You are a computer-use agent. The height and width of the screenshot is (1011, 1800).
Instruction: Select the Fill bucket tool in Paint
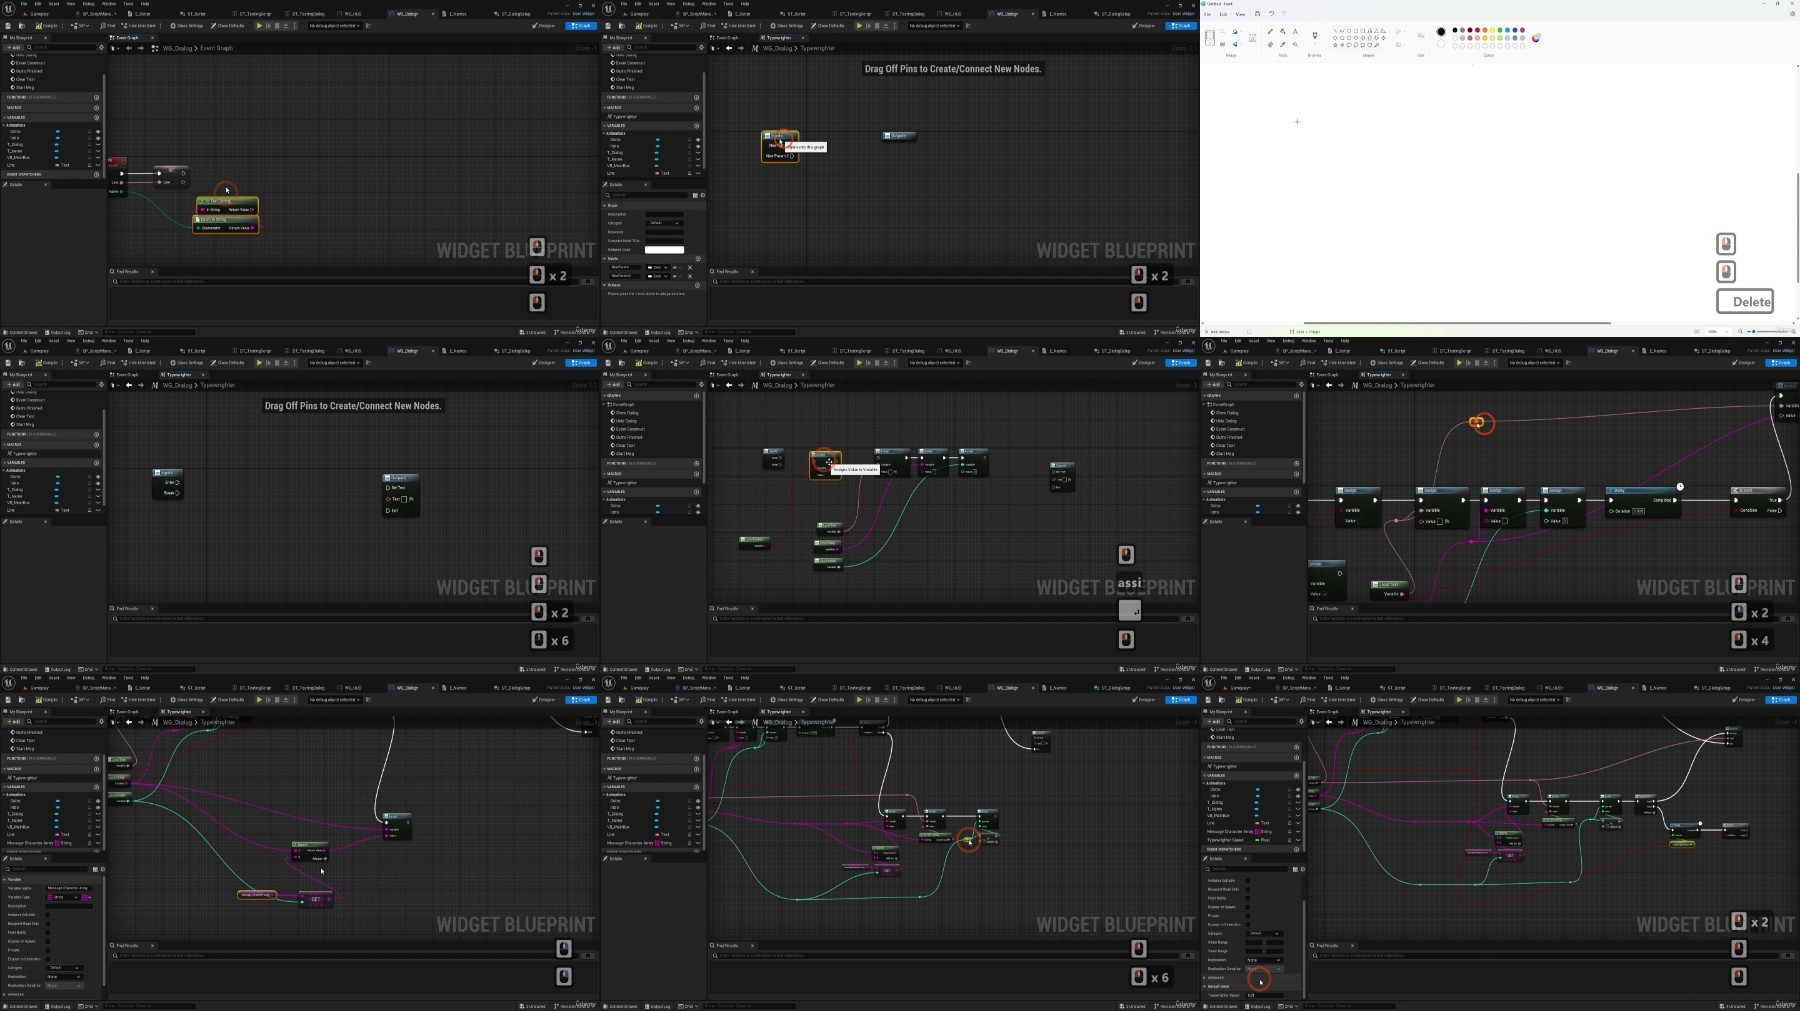pyautogui.click(x=1283, y=31)
